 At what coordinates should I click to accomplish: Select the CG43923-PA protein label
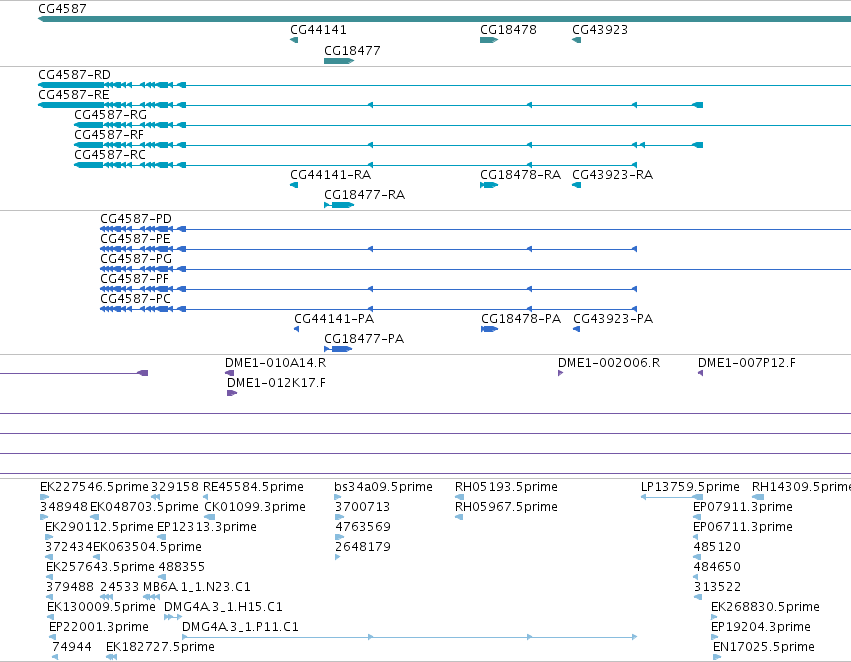click(613, 319)
